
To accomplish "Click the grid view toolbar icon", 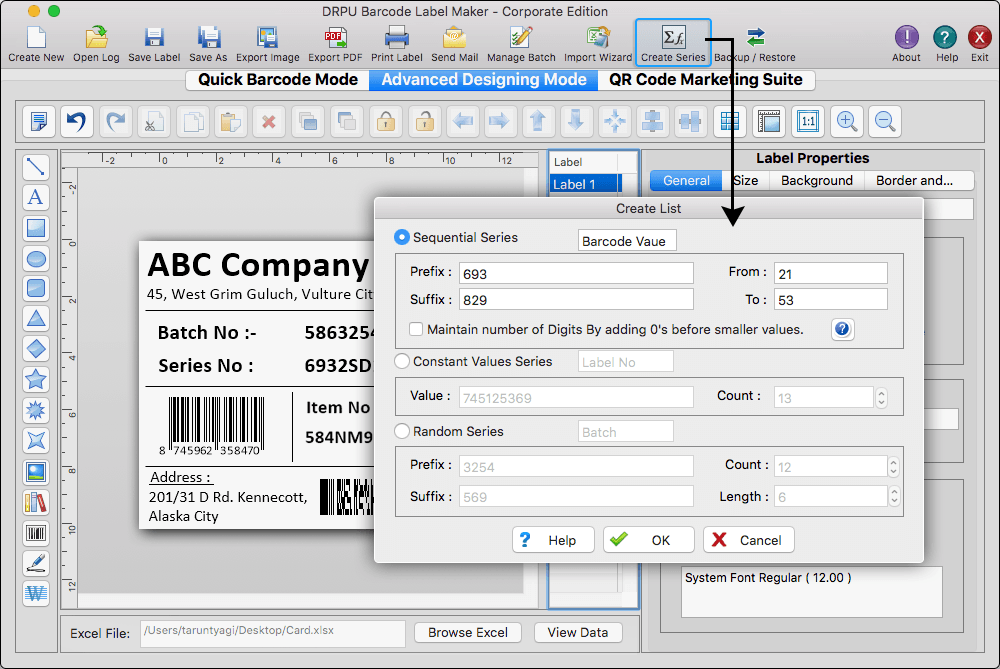I will [730, 121].
